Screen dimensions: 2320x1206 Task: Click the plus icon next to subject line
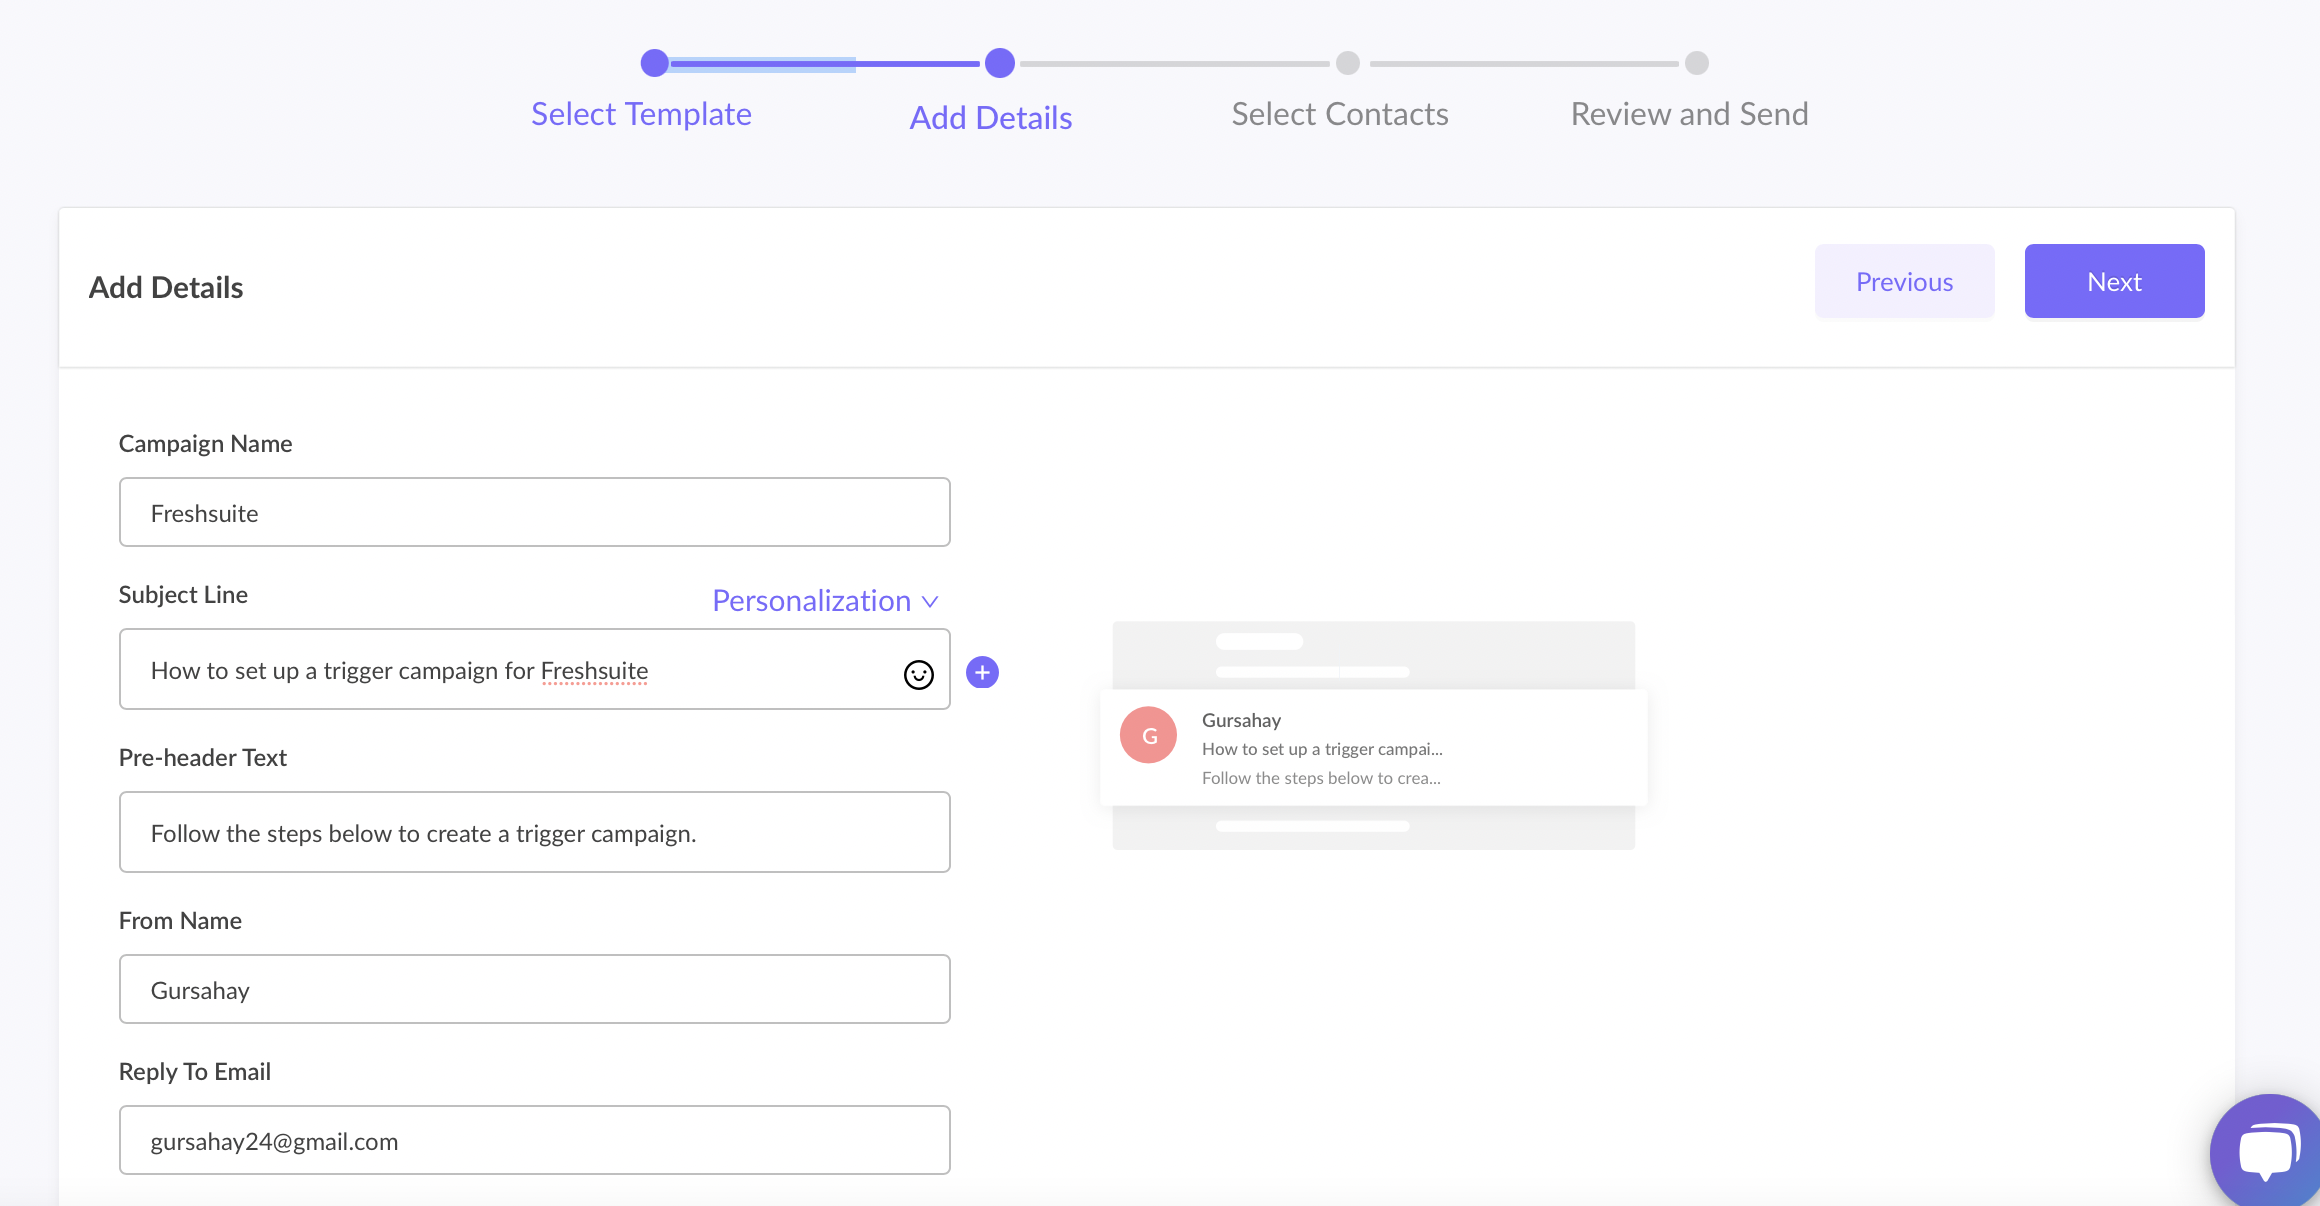(982, 671)
